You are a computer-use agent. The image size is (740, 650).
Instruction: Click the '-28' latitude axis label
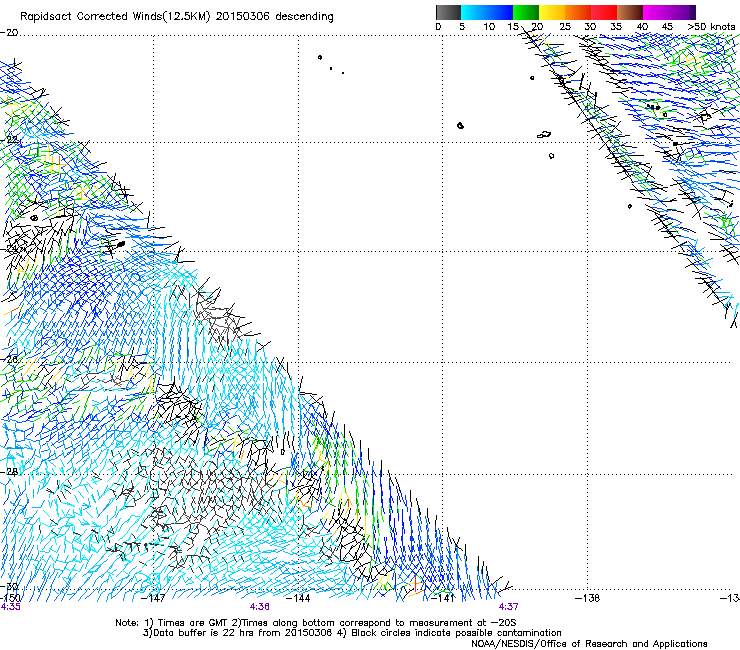point(9,471)
